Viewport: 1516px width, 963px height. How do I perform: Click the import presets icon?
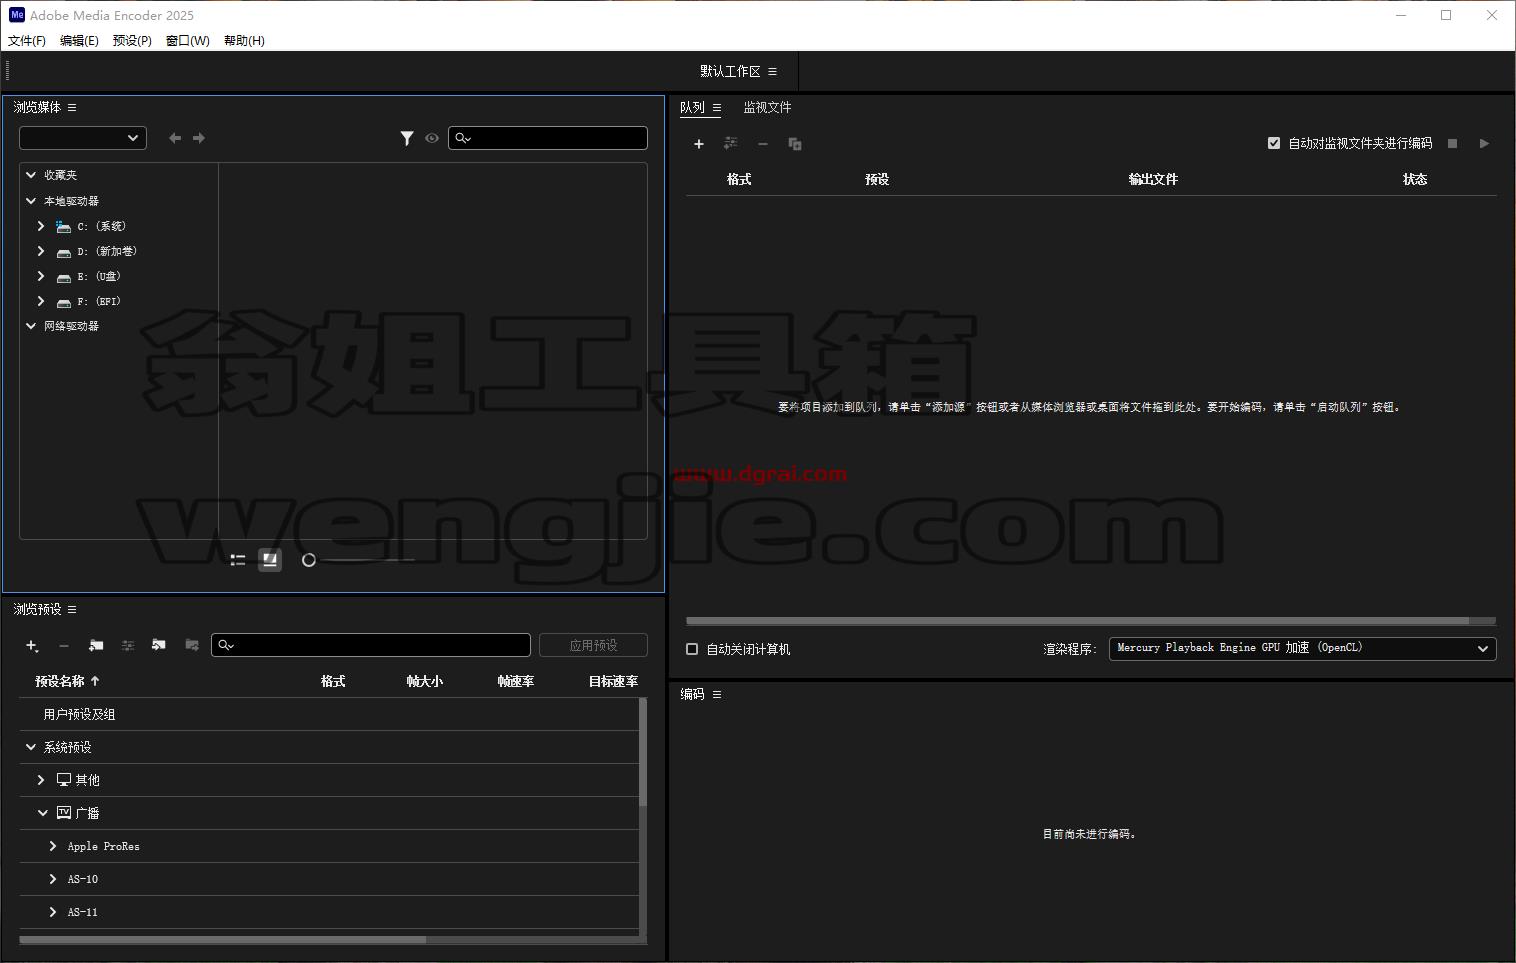coord(159,645)
